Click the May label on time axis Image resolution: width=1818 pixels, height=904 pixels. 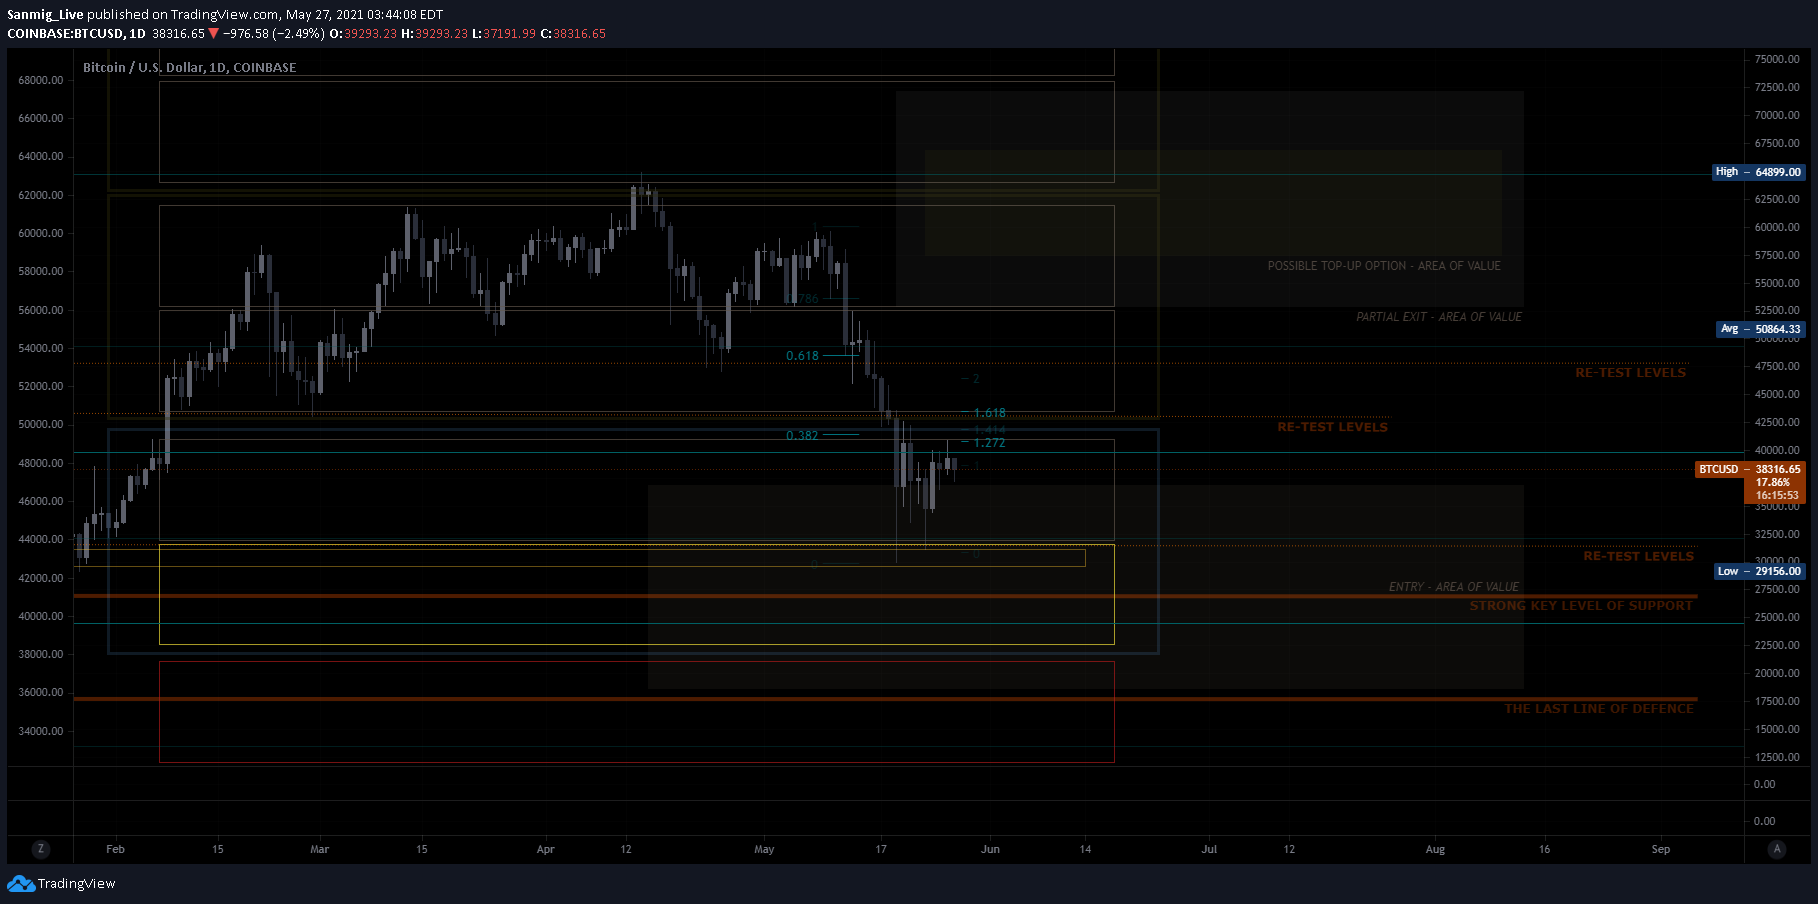pos(764,849)
